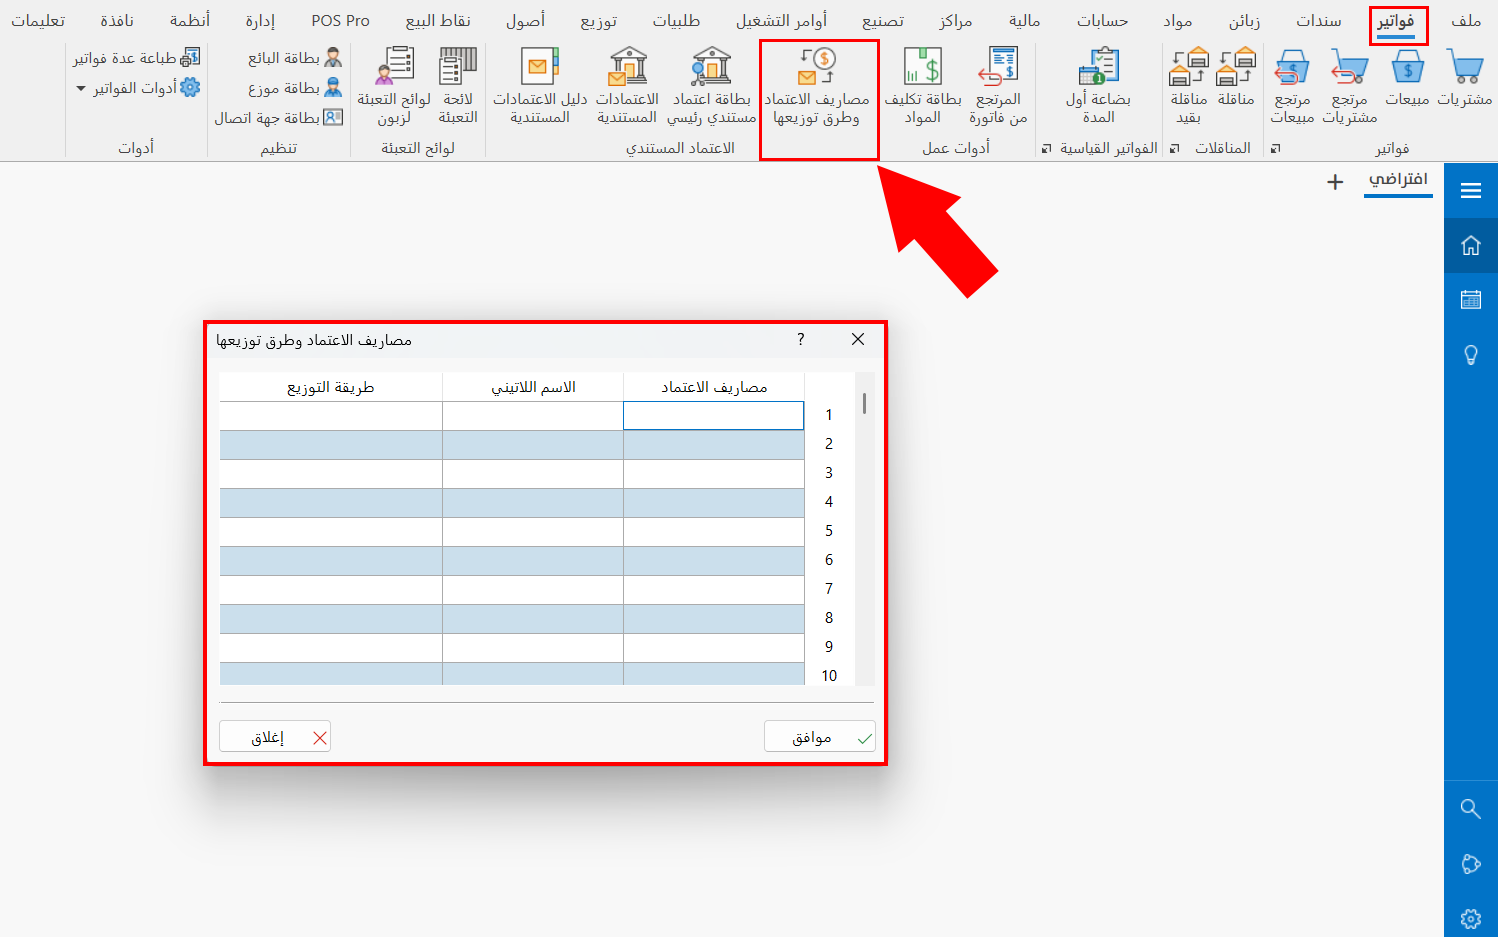Click the مناقلة transfer icon

coord(1236,78)
